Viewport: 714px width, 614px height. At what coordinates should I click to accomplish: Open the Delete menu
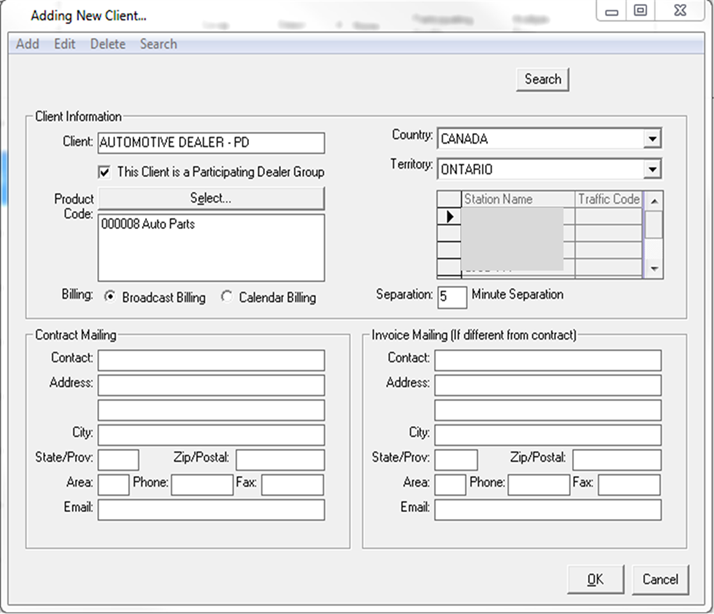(108, 44)
